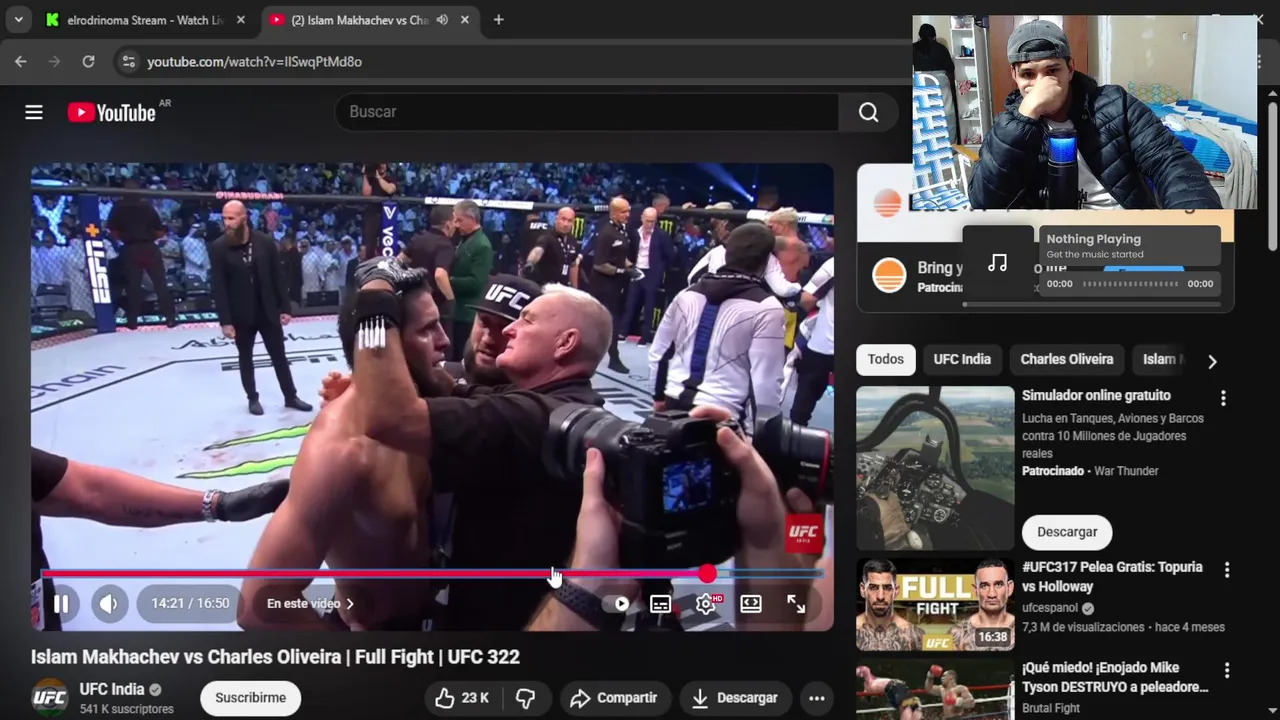Viewport: 1280px width, 720px height.
Task: Click the Descargar button under the video
Action: point(734,698)
